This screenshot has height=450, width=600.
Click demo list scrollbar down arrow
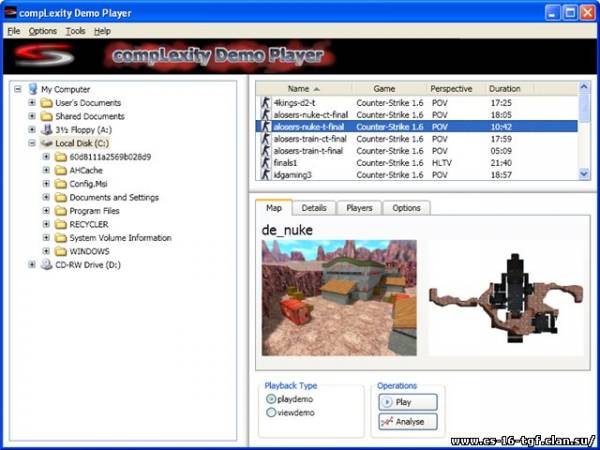pos(584,174)
